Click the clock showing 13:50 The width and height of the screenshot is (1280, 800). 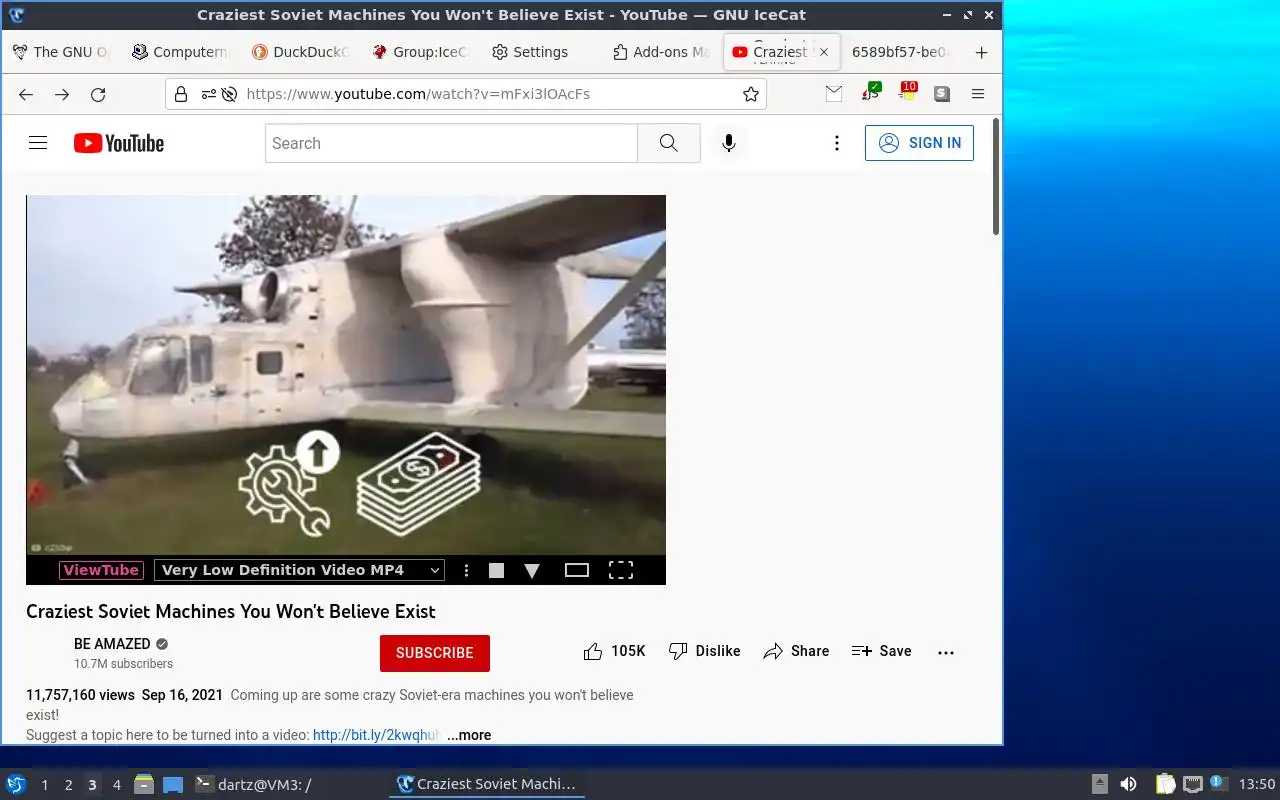pos(1257,784)
